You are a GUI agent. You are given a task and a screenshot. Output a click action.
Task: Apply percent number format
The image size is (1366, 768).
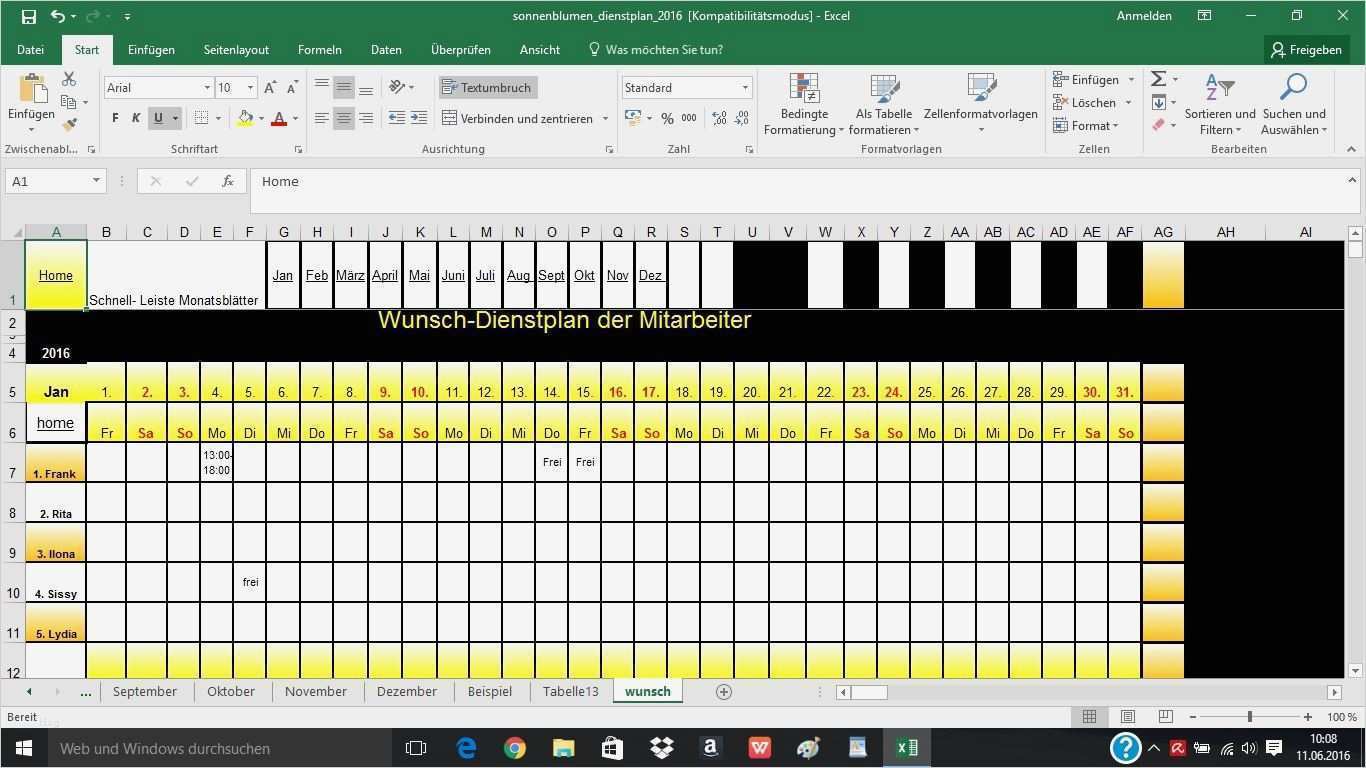[666, 118]
